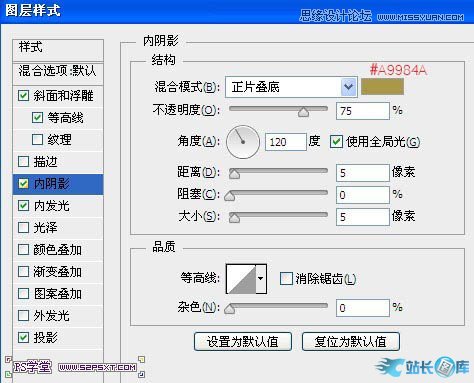Select the 光泽 style row
This screenshot has height=383, width=474.
coord(58,228)
